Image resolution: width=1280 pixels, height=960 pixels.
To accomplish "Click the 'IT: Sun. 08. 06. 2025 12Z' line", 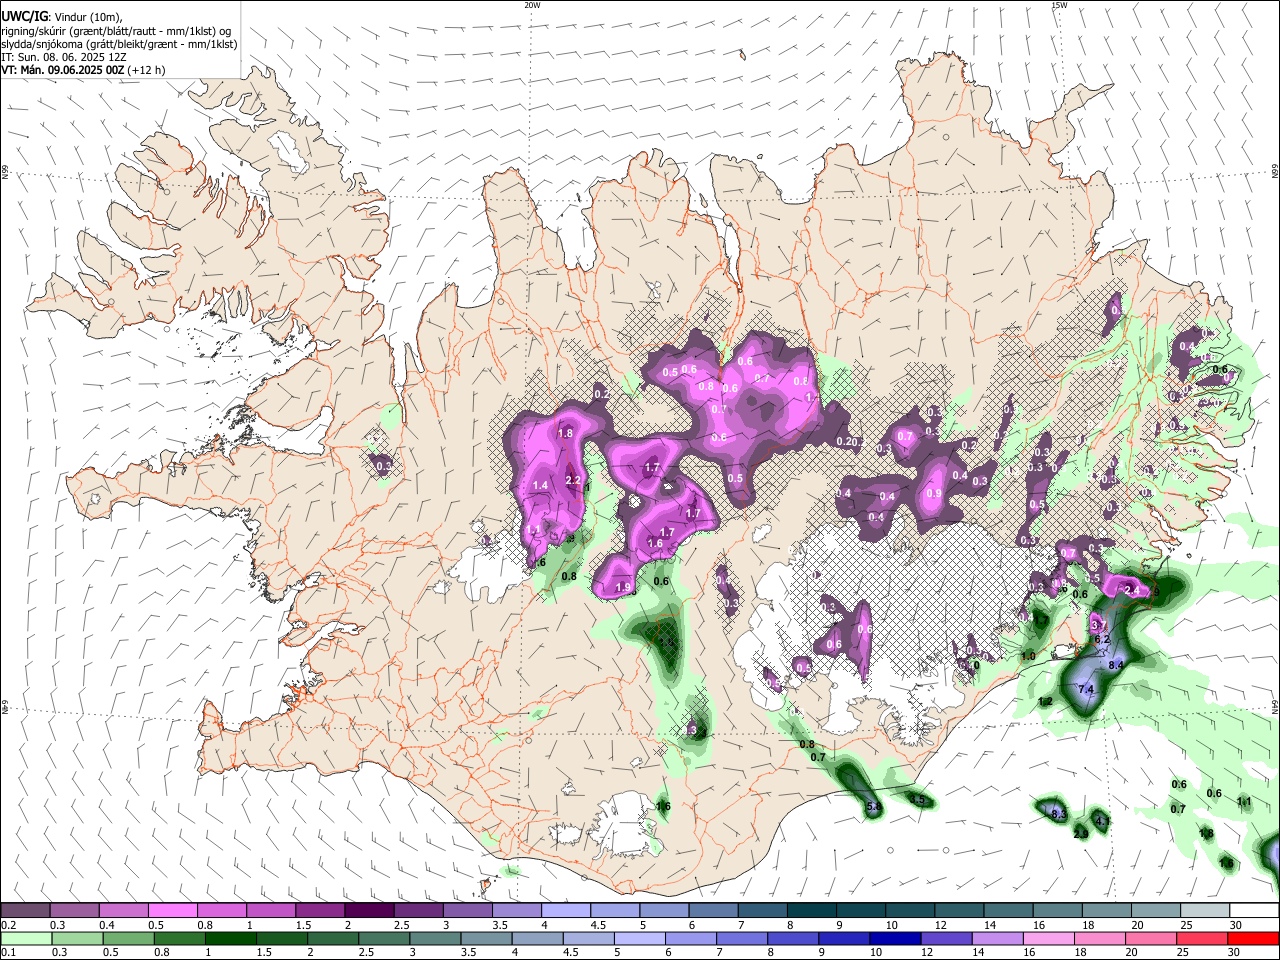I will point(64,57).
